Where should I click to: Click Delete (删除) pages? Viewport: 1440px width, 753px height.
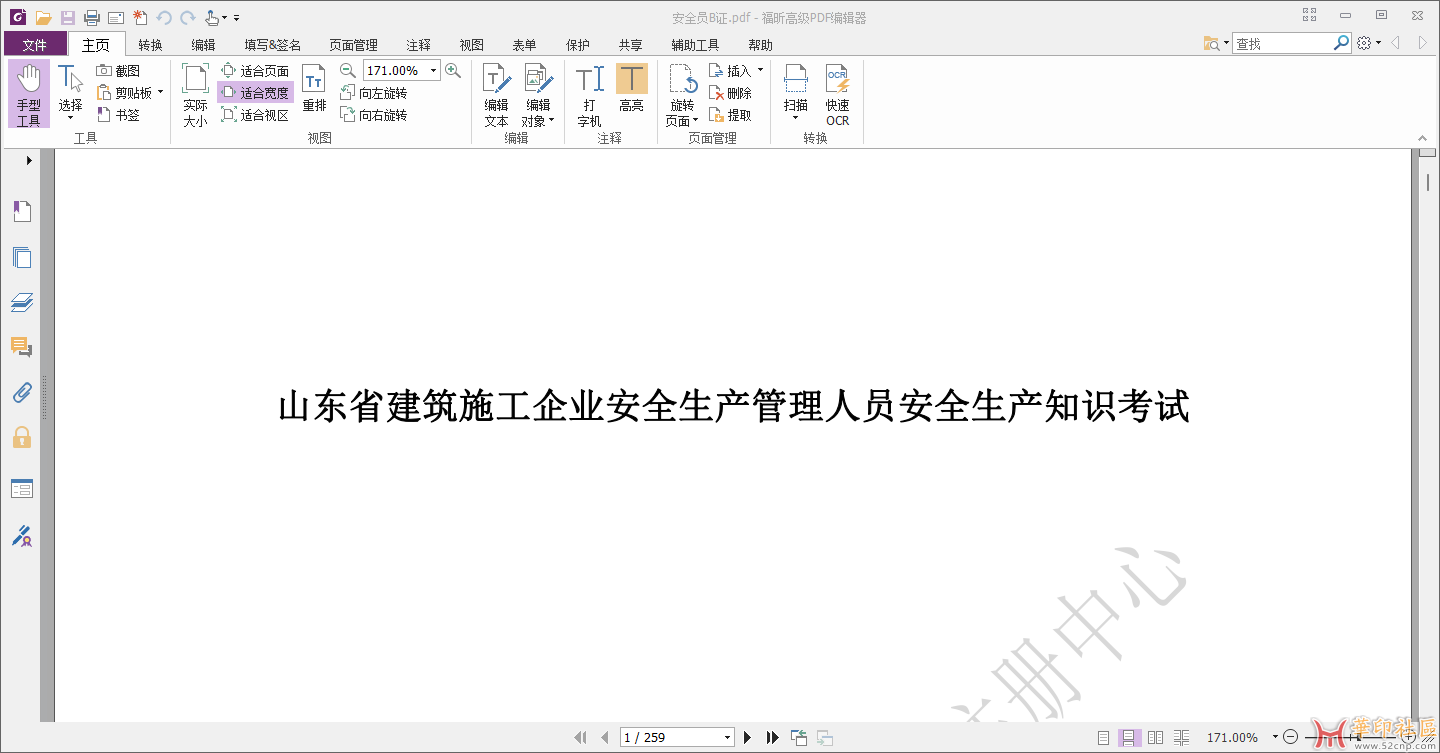(x=730, y=93)
